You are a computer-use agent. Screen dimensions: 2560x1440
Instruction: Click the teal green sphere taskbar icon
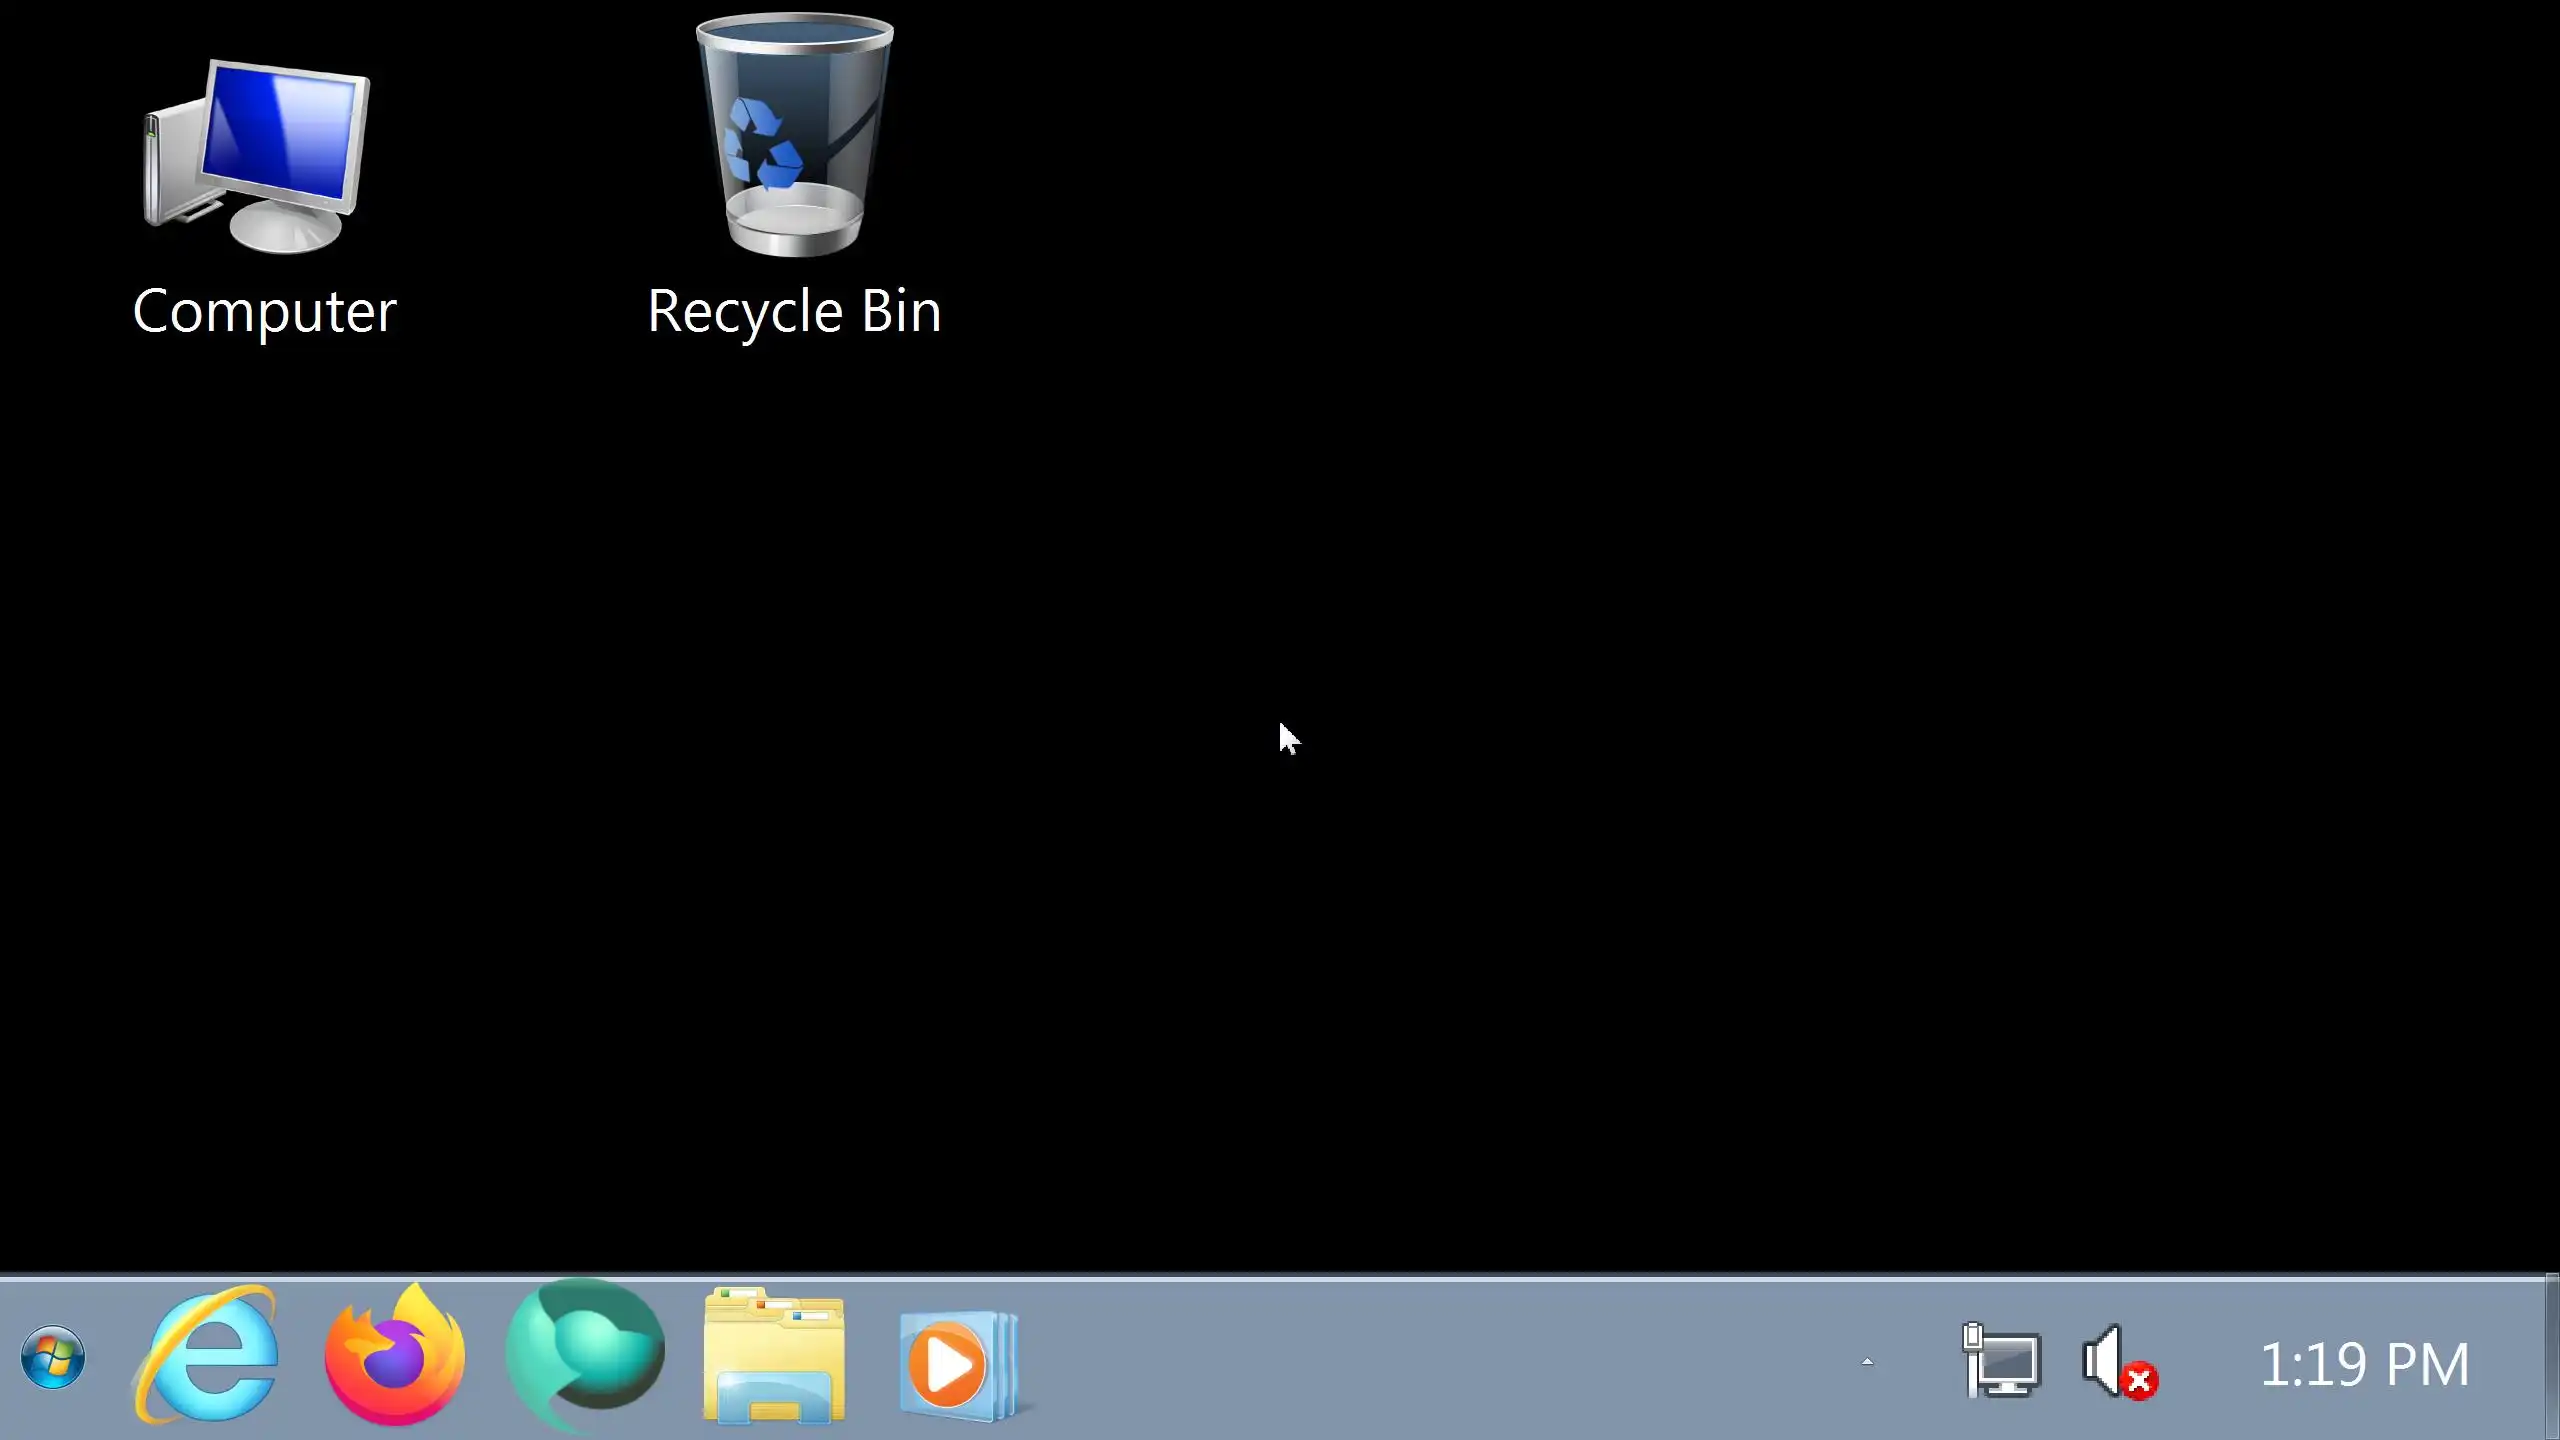click(585, 1355)
